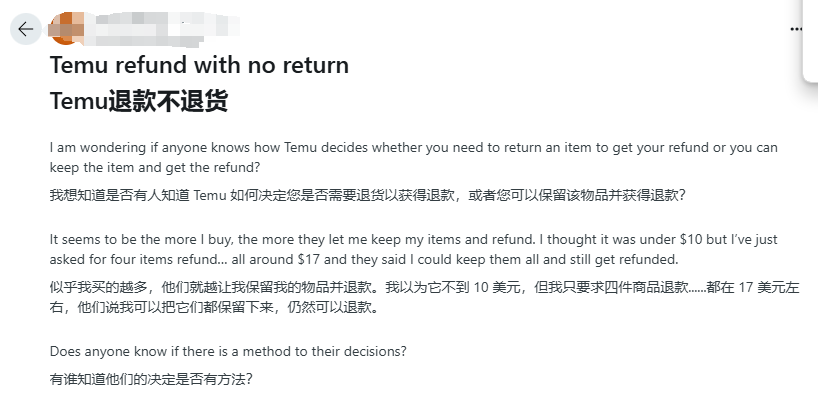Select the white popup panel at top right
Viewport: 818px width, 399px height.
pos(810,41)
